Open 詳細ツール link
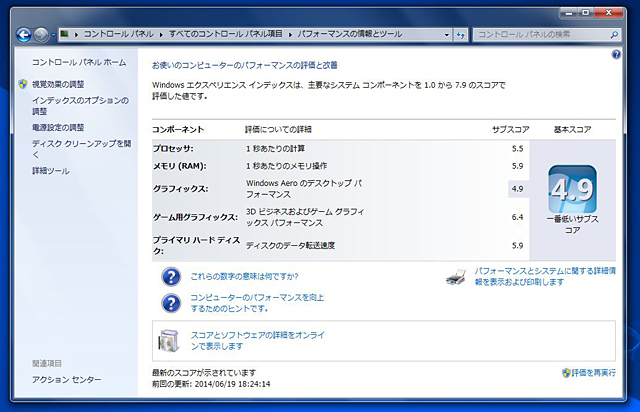The image size is (640, 412). tap(51, 171)
